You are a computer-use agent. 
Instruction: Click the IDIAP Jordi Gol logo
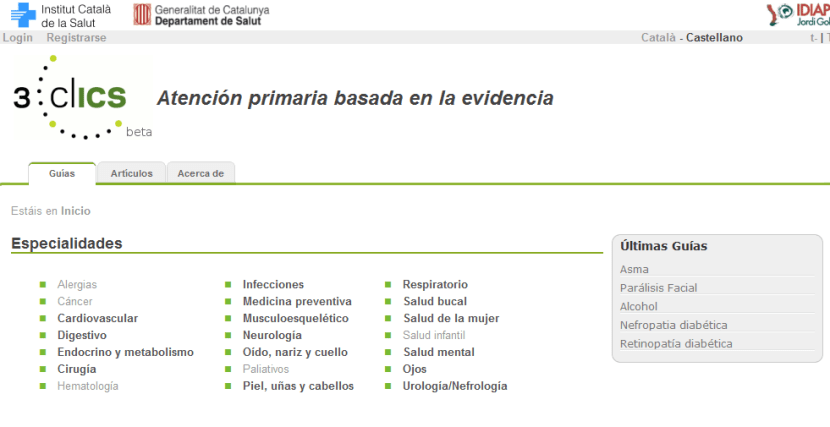[x=797, y=15]
